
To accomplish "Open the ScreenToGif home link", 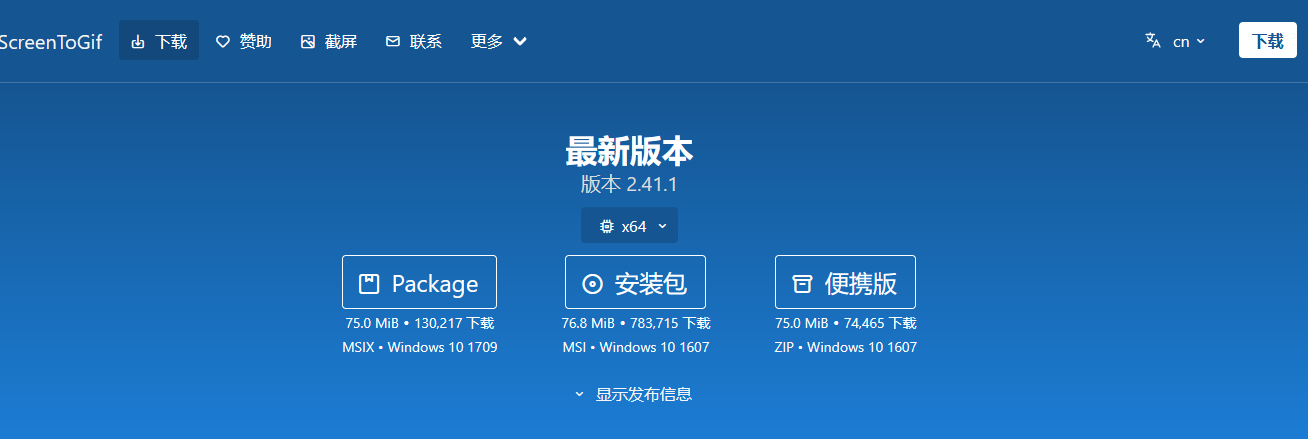I will [x=50, y=41].
